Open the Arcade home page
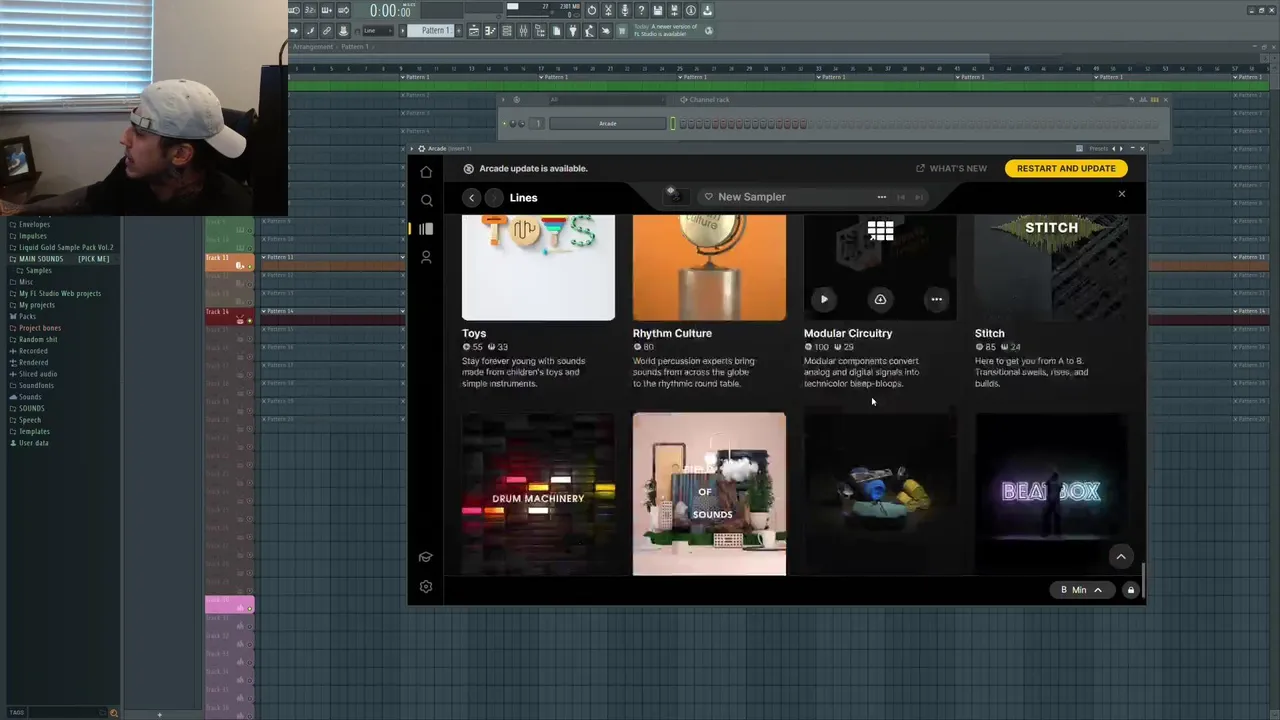The height and width of the screenshot is (720, 1280). 426,172
